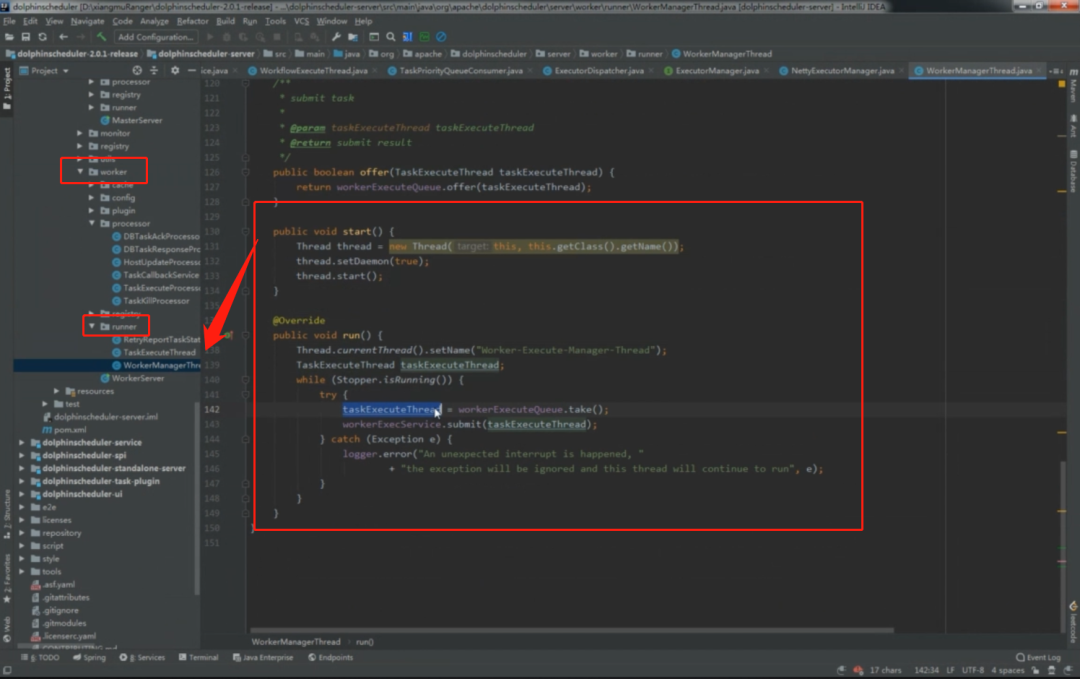Switch to WorkflowExecuteThread.java tab
This screenshot has width=1080, height=679.
[x=313, y=70]
